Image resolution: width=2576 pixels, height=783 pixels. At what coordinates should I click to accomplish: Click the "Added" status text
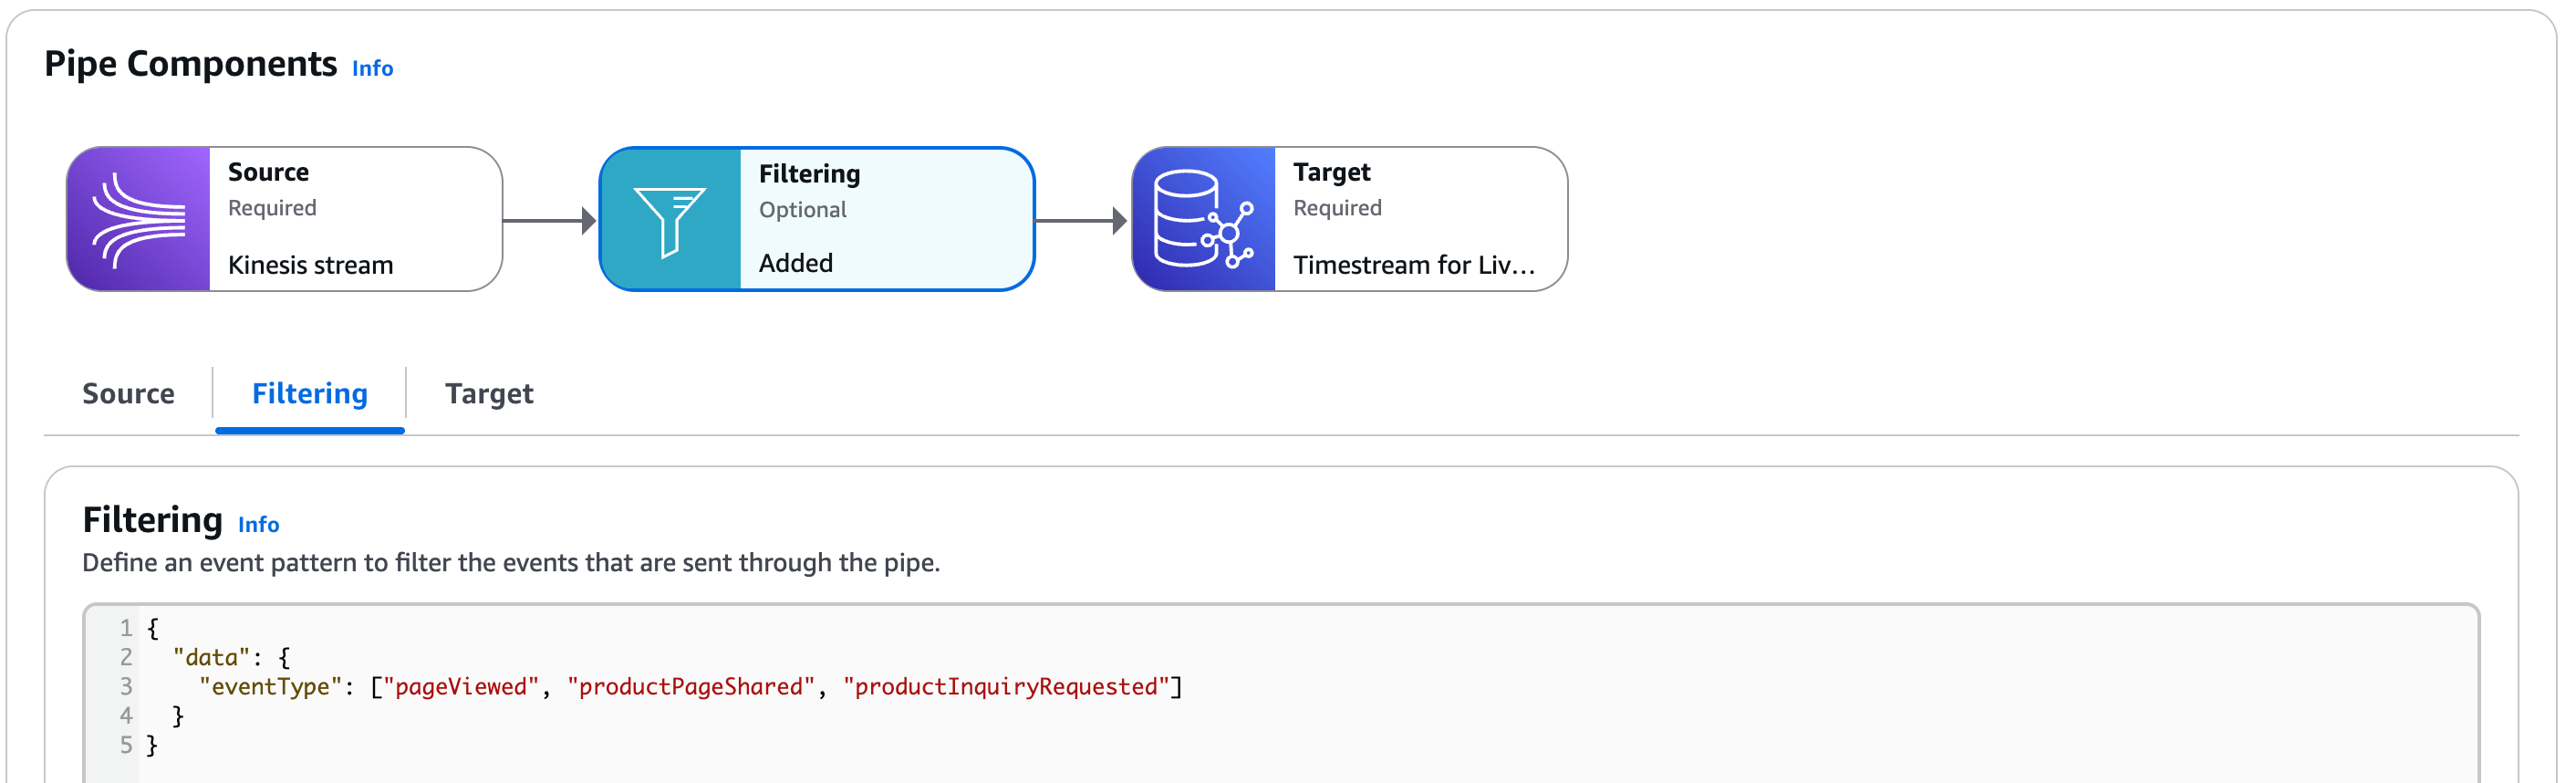click(795, 263)
